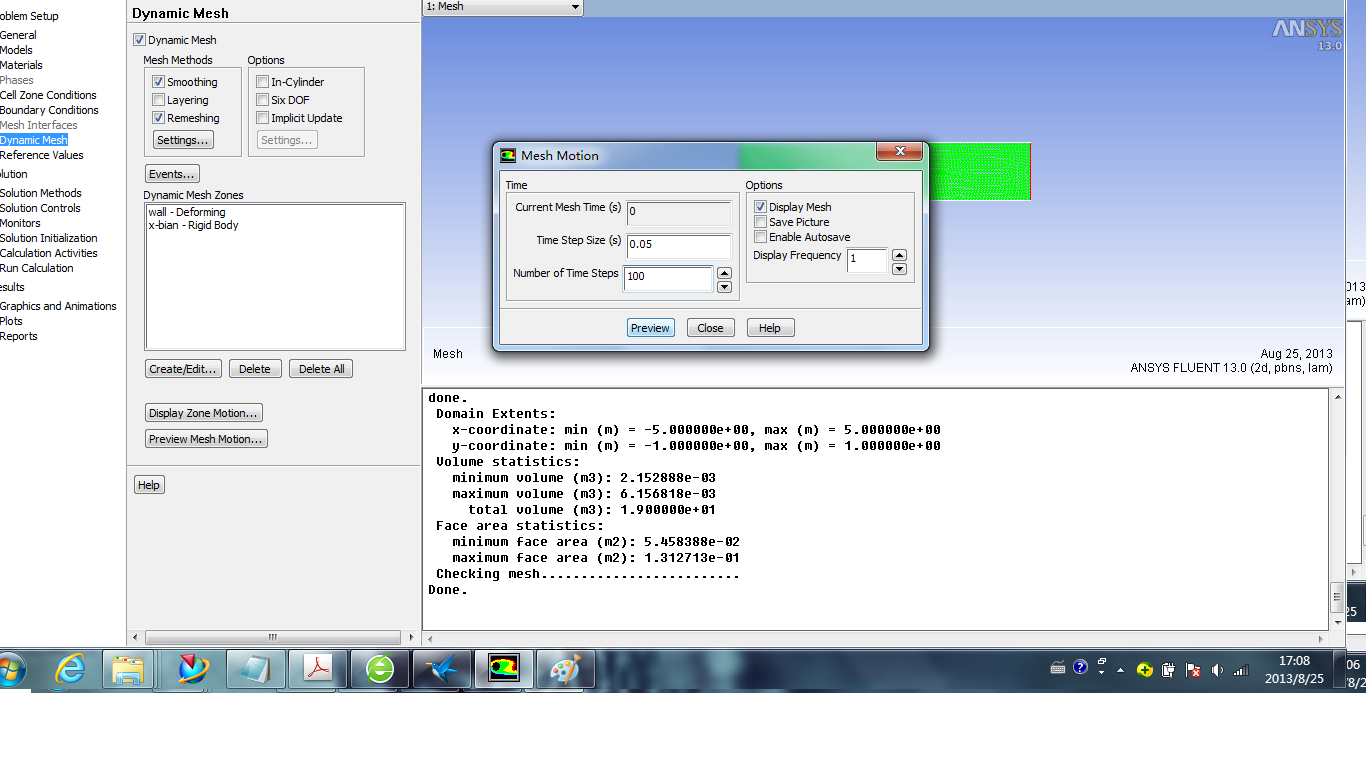Open Internet Explorer from the taskbar
Image resolution: width=1366 pixels, height=768 pixels.
pos(70,669)
